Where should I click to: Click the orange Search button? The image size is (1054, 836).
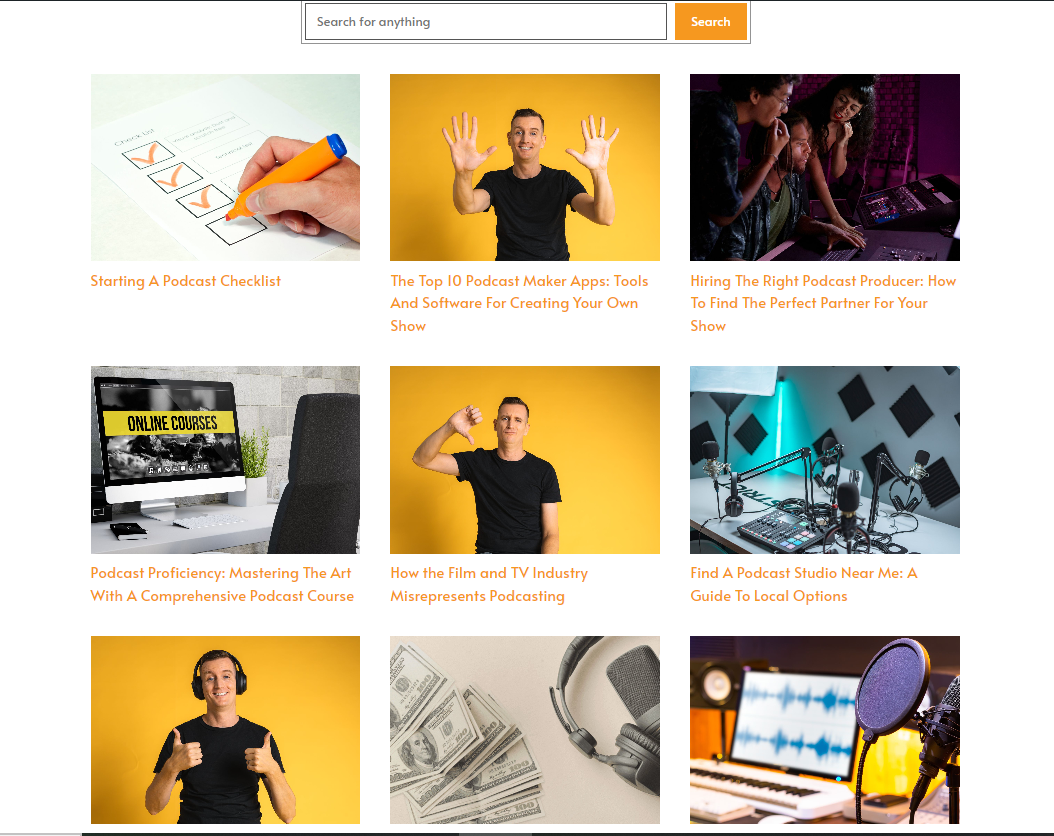pyautogui.click(x=711, y=22)
